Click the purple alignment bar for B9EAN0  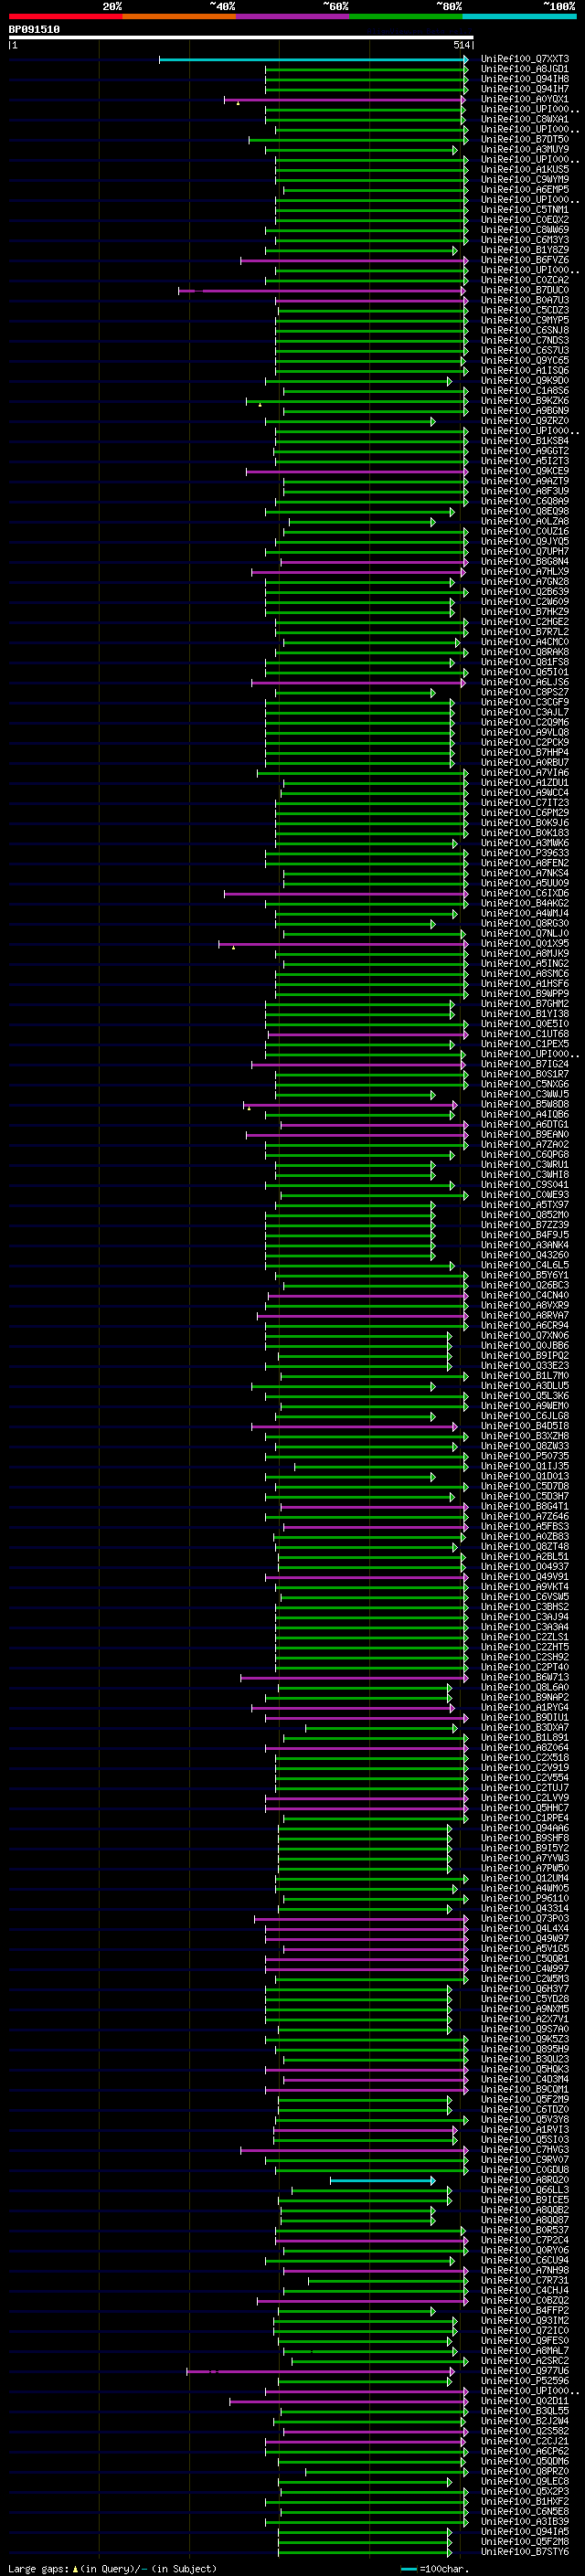tap(357, 1135)
